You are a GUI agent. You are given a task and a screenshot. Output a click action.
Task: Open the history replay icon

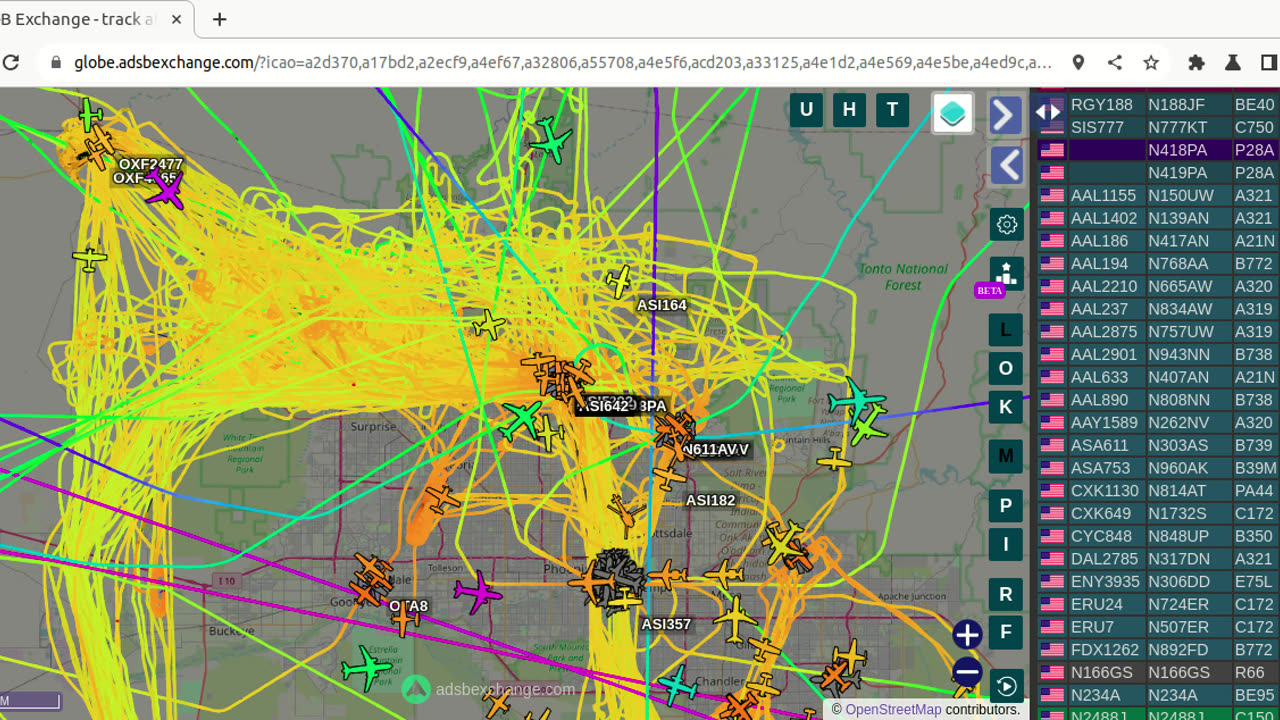tap(1006, 686)
